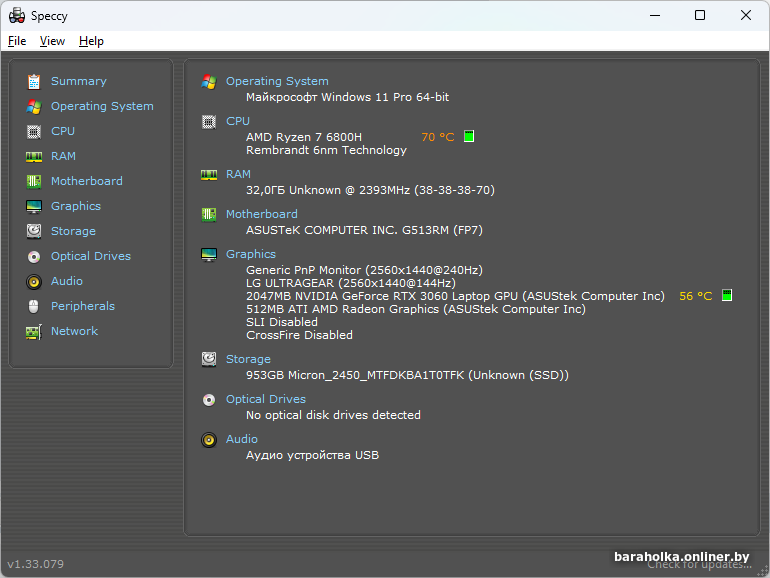Image resolution: width=770 pixels, height=578 pixels.
Task: Click the 56 °C GPU temperature value
Action: pos(695,296)
